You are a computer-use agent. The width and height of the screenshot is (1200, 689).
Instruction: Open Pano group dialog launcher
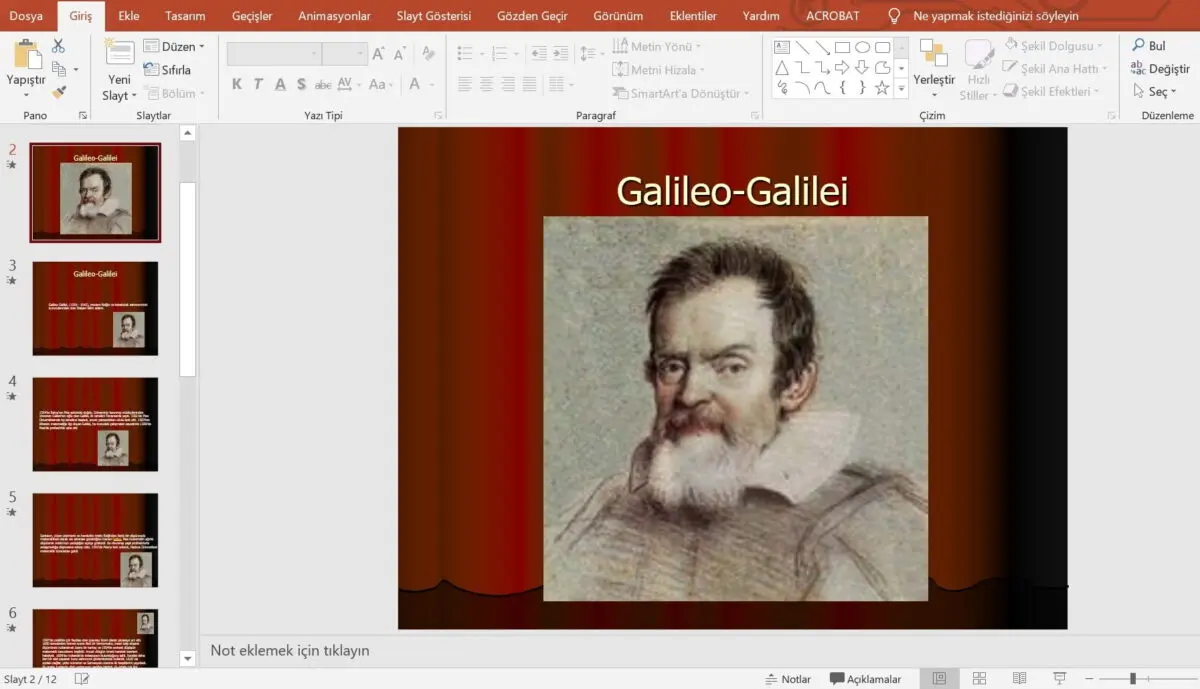click(x=83, y=116)
